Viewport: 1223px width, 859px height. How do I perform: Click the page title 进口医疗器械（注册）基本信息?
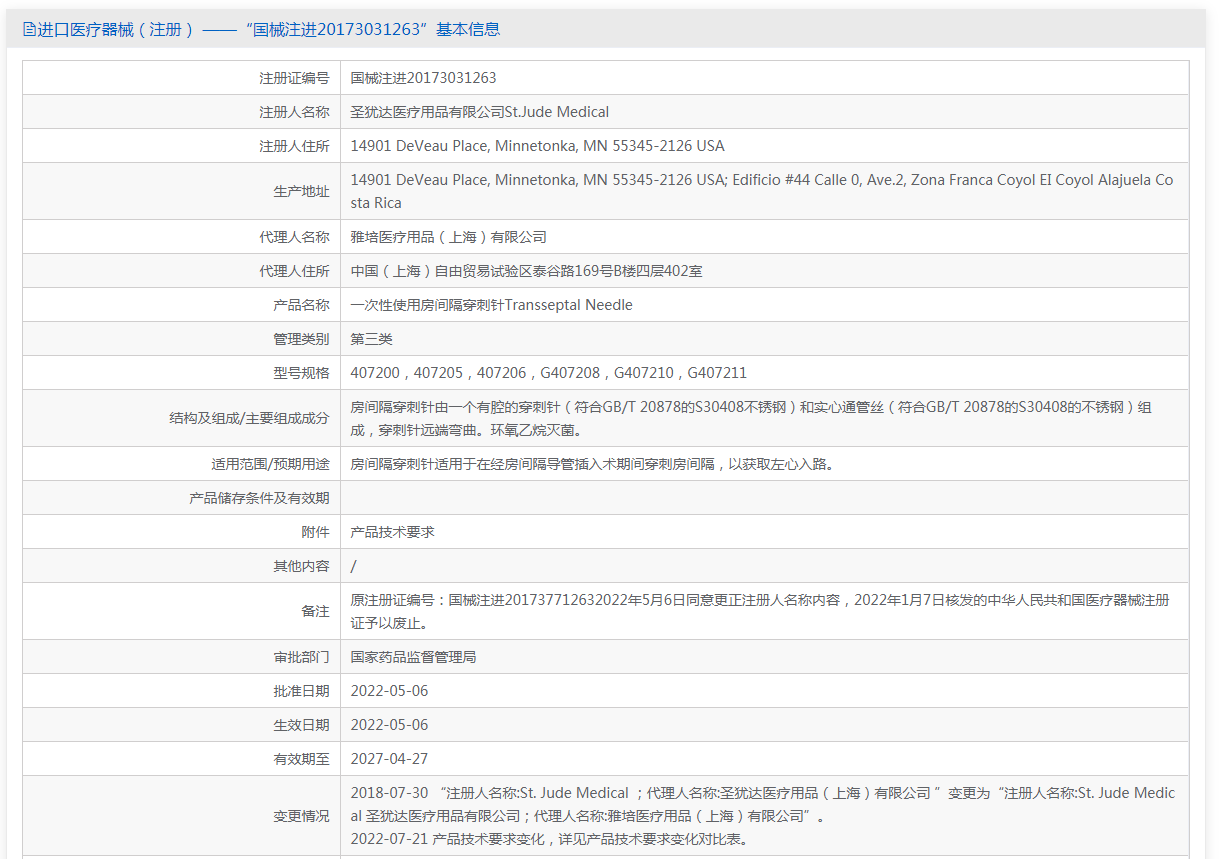pos(269,30)
